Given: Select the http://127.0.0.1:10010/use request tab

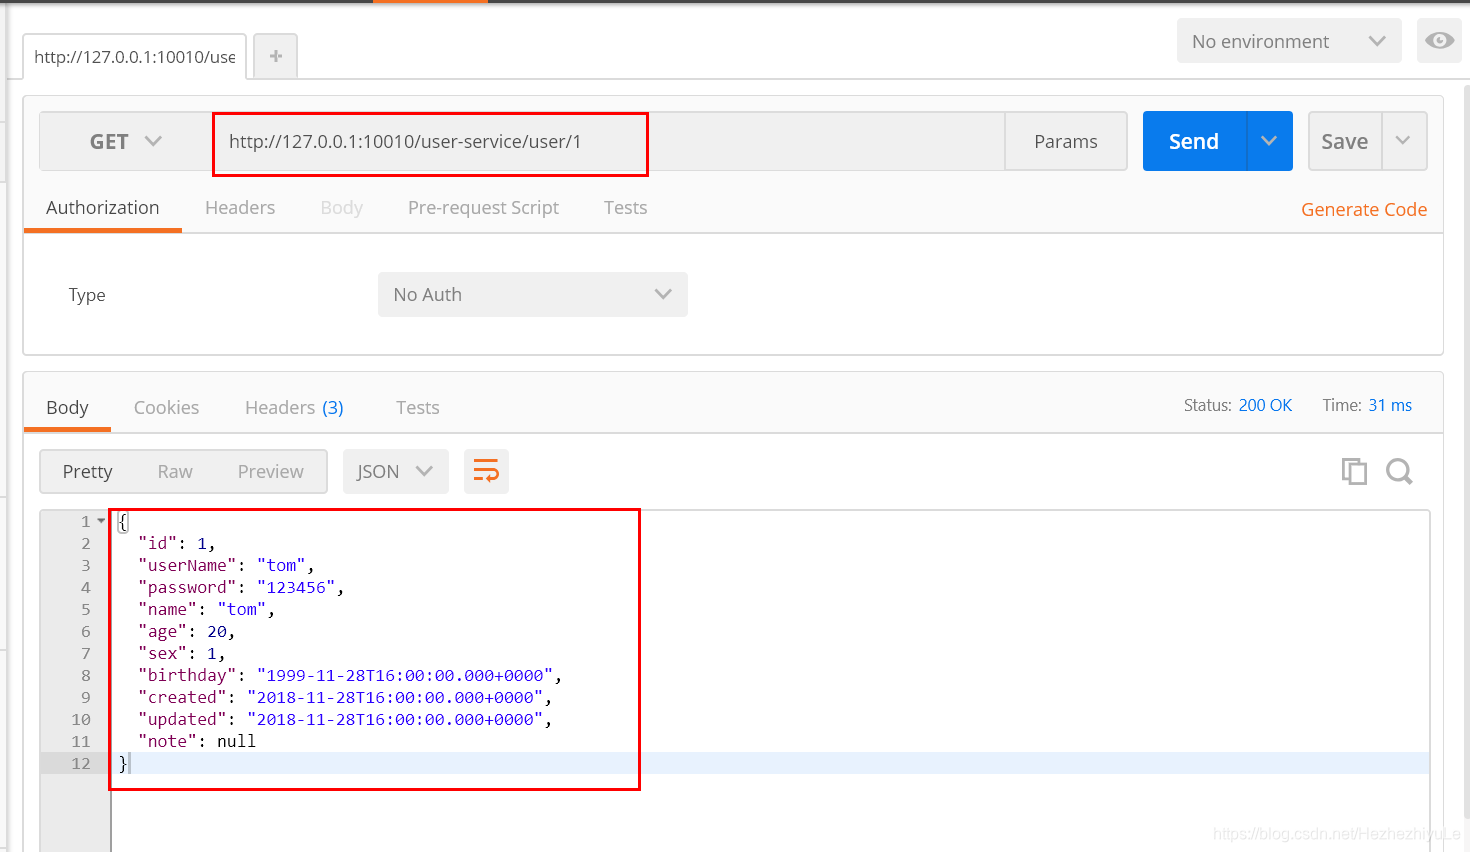Looking at the screenshot, I should pos(135,57).
